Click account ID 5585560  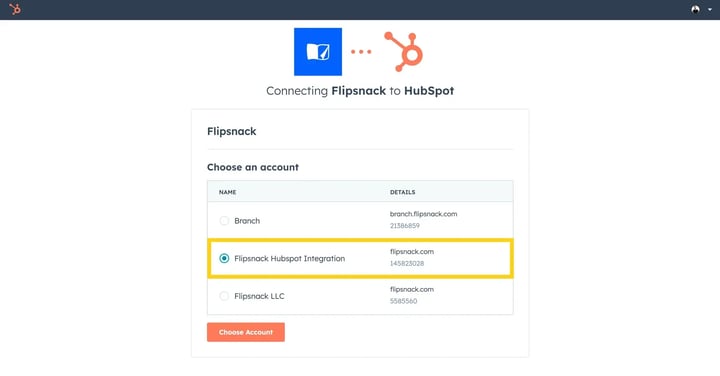click(x=404, y=301)
